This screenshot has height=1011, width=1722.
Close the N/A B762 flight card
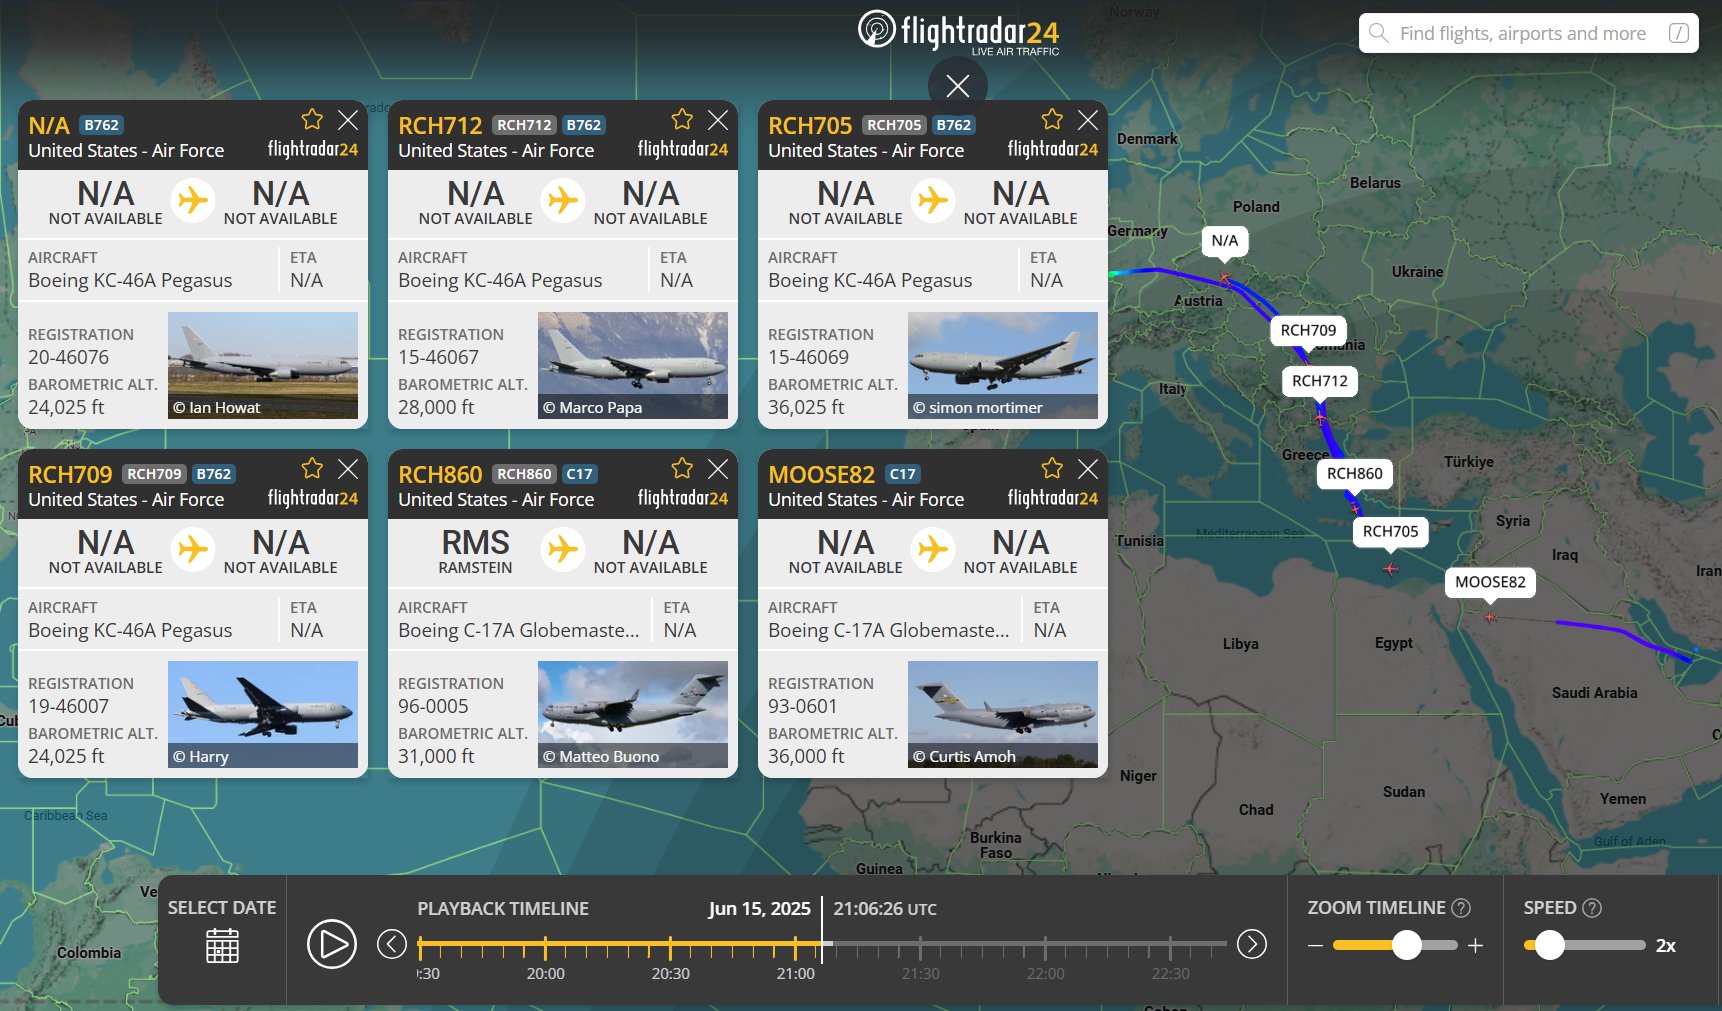tap(348, 120)
